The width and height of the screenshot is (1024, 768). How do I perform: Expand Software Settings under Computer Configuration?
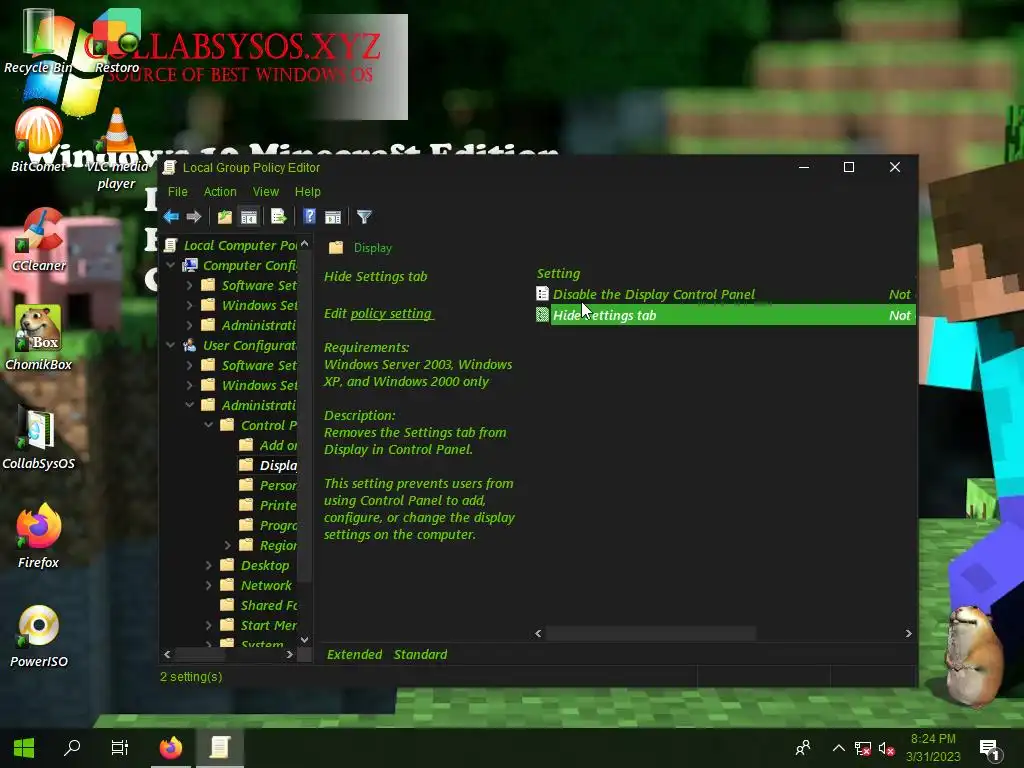[x=189, y=285]
